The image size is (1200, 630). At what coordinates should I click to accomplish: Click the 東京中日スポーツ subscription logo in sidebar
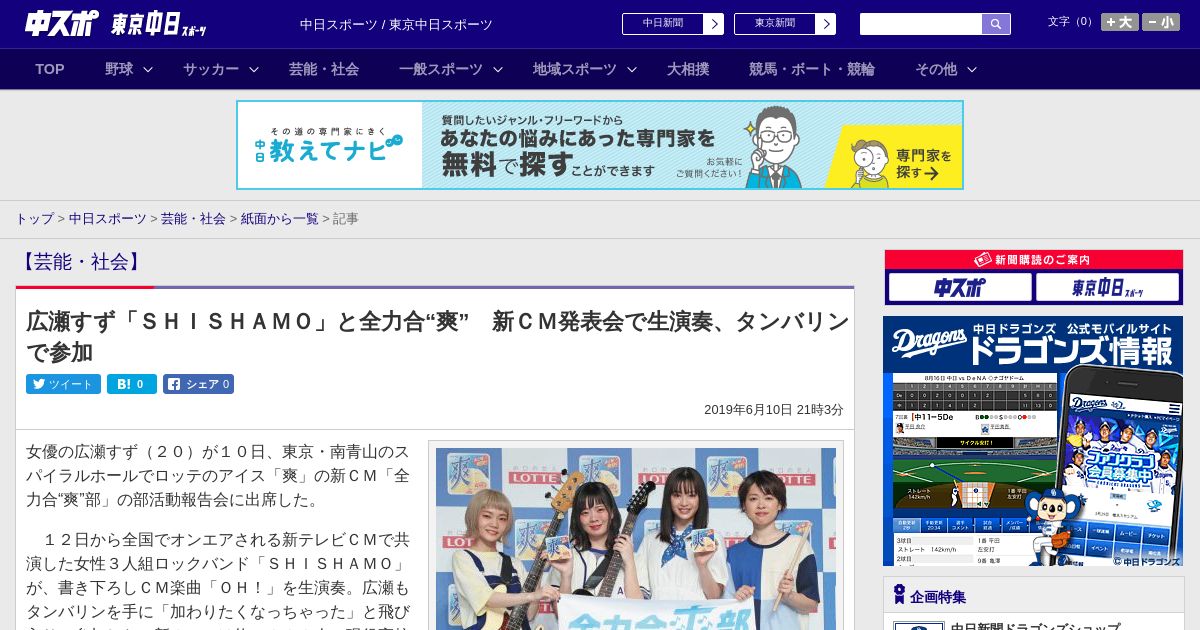1107,288
